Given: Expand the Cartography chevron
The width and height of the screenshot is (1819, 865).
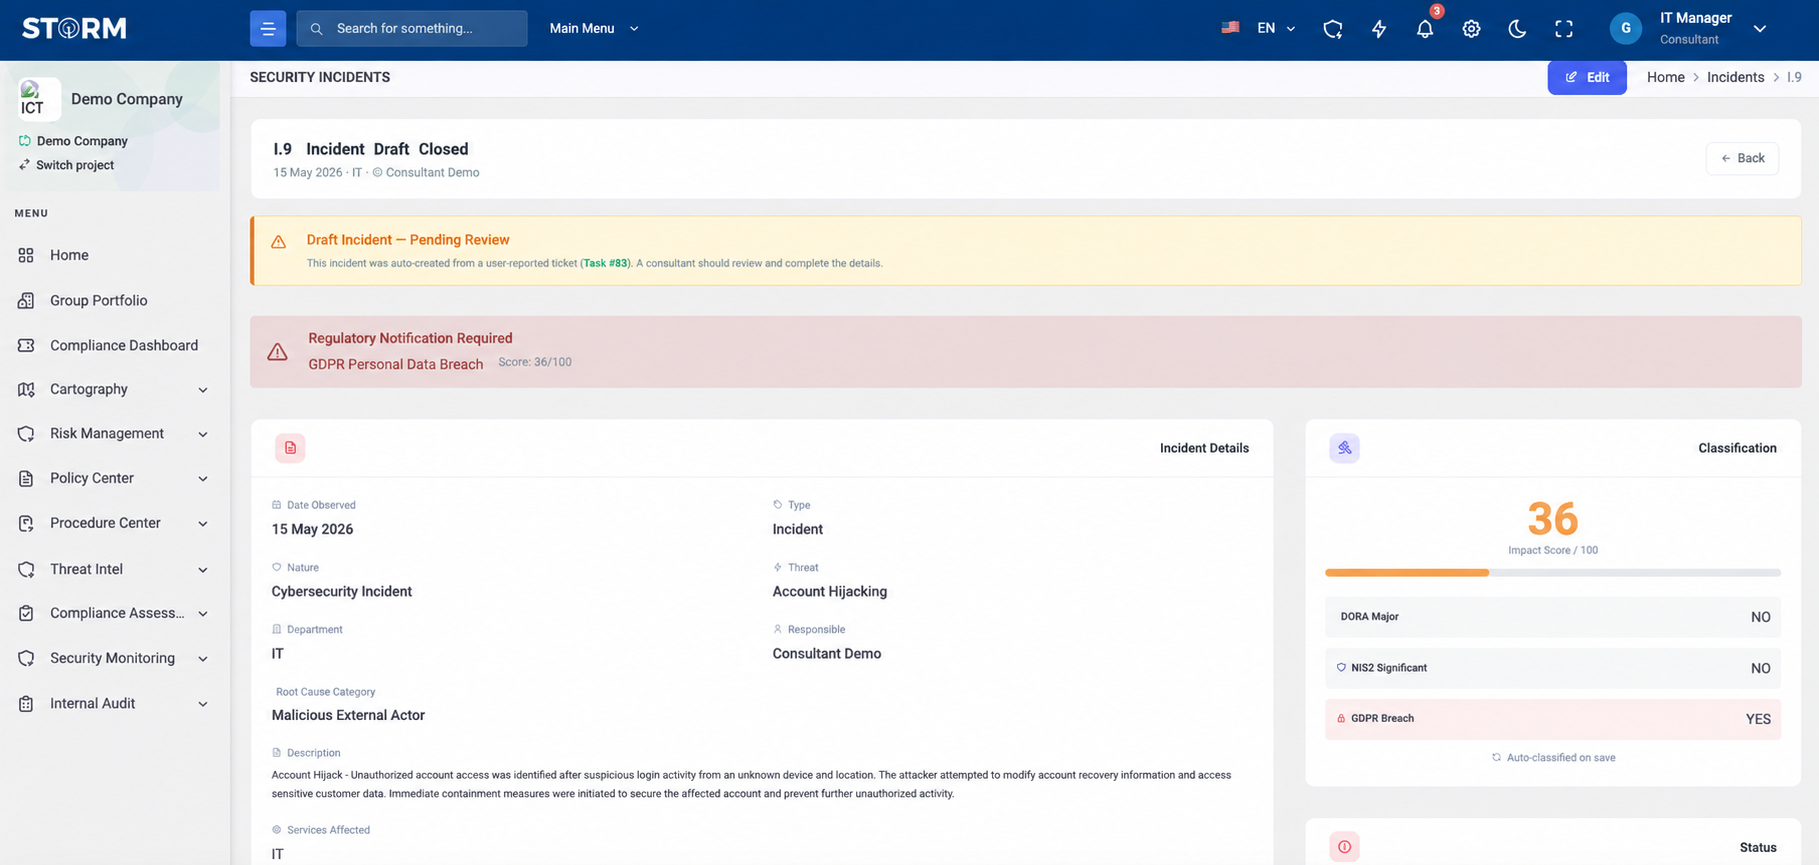Looking at the screenshot, I should click(203, 390).
